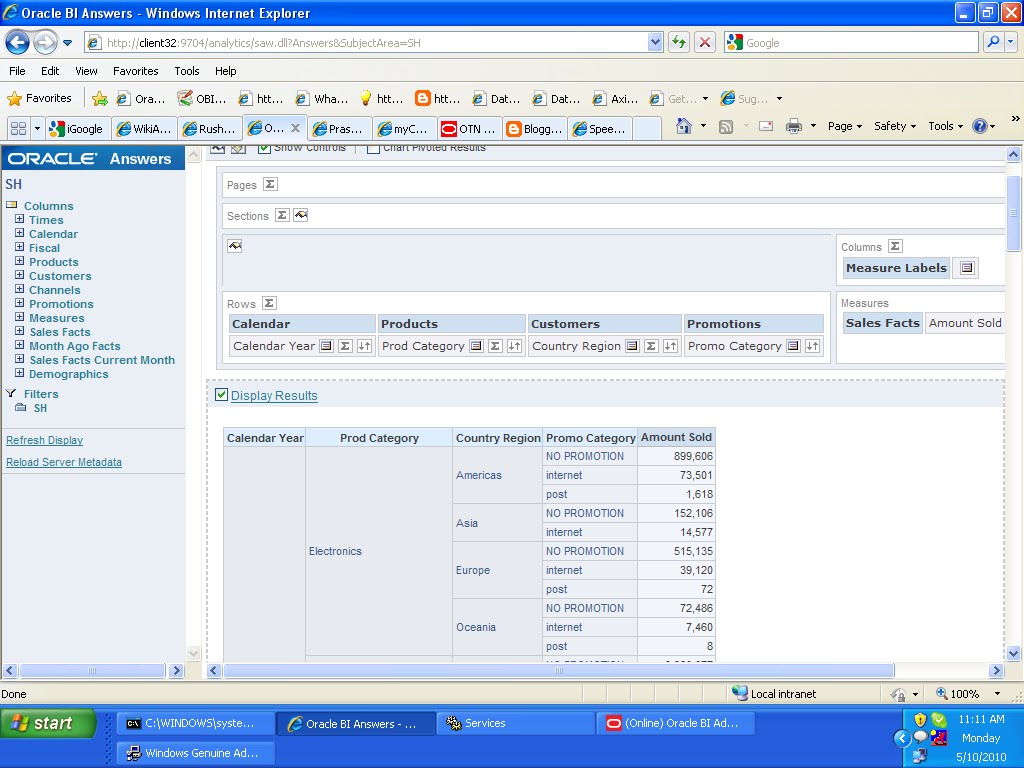The height and width of the screenshot is (768, 1024).
Task: Click the browser Print icon
Action: (793, 126)
